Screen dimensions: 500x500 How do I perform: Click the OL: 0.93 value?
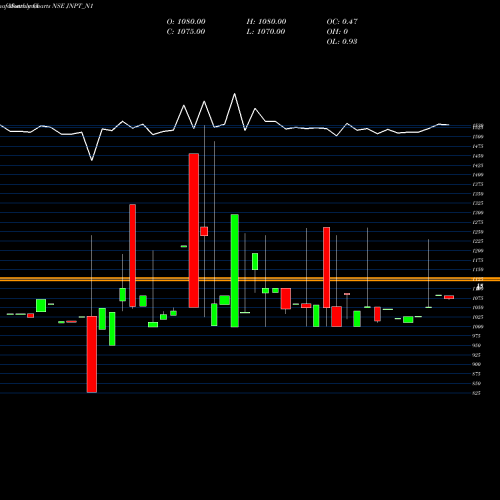[342, 42]
